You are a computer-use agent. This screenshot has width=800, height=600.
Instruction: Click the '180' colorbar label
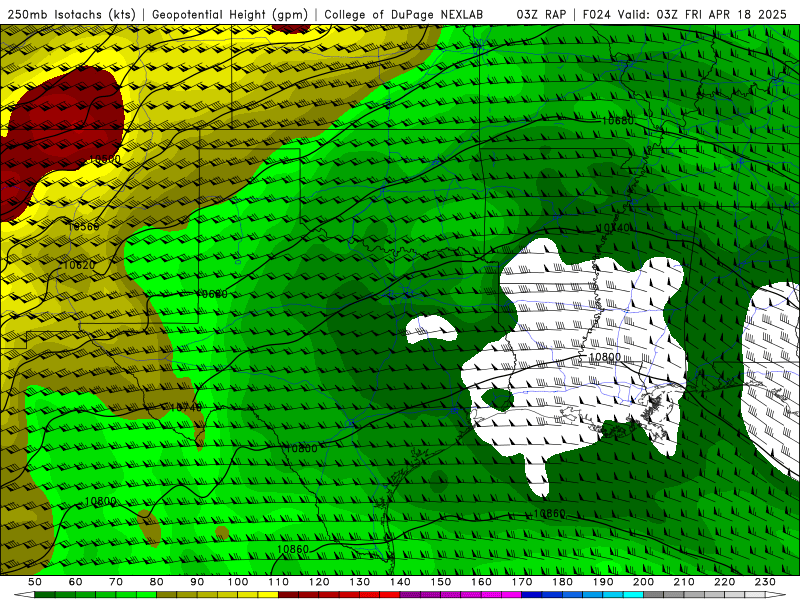point(563,582)
